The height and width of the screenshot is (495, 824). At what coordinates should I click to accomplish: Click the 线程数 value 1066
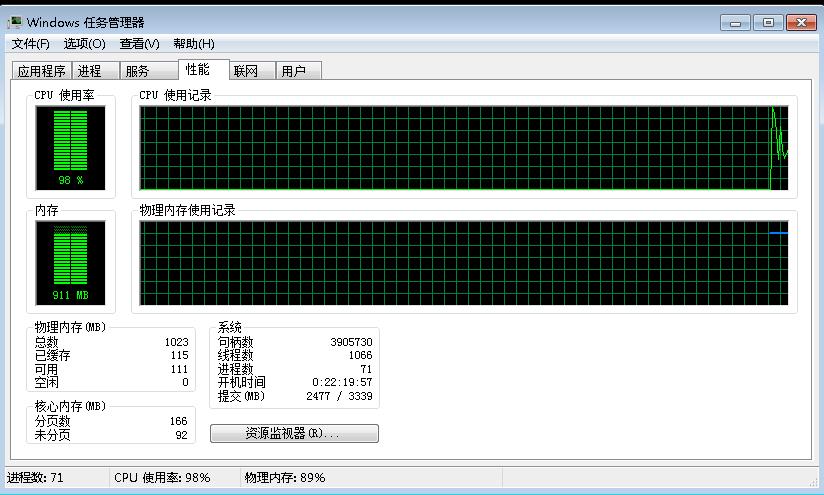click(360, 355)
